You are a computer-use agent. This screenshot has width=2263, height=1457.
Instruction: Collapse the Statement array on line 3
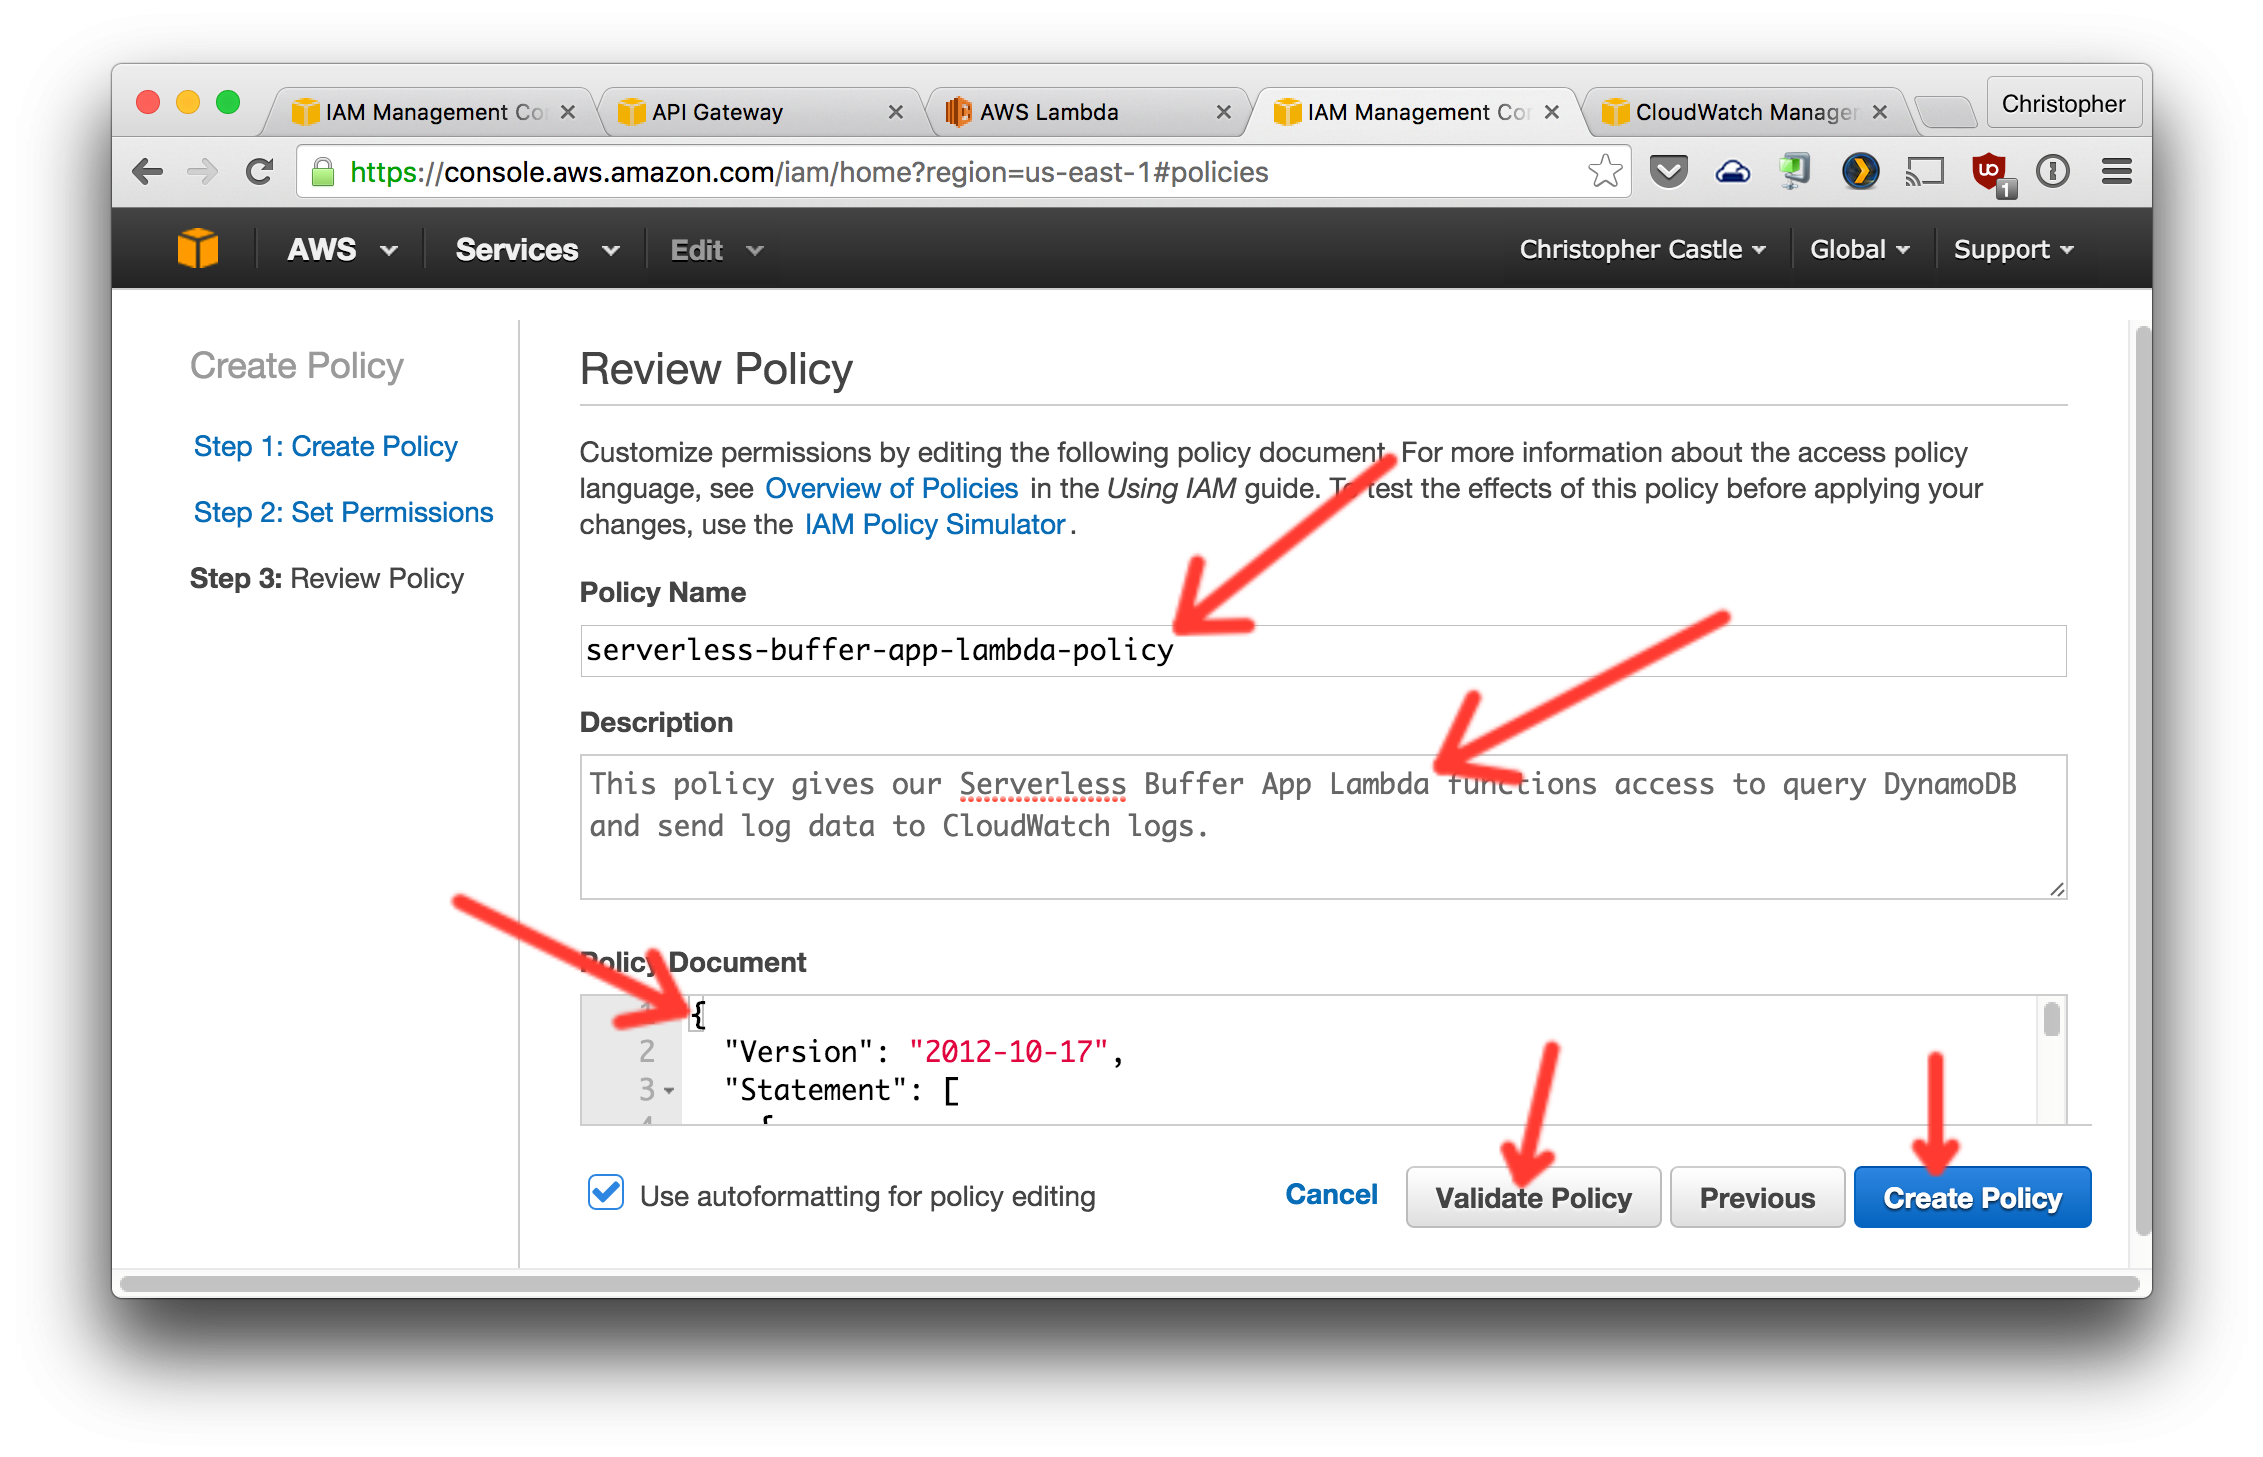tap(669, 1091)
